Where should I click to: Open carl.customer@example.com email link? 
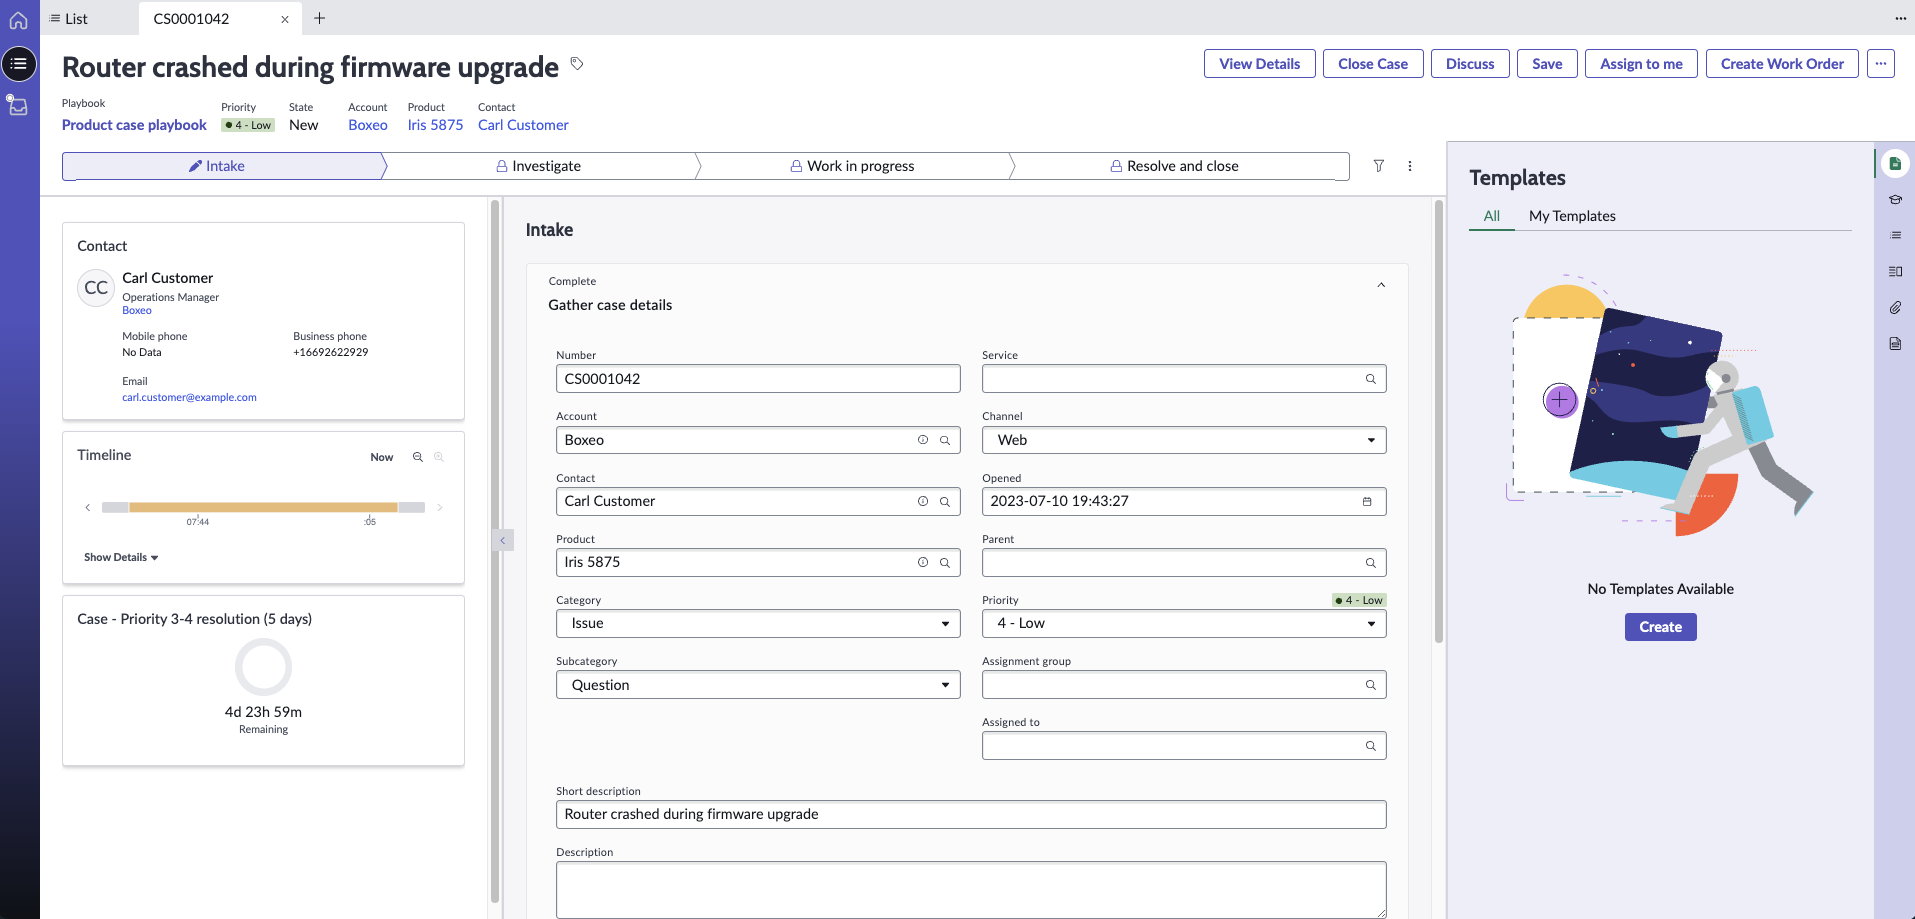(189, 397)
